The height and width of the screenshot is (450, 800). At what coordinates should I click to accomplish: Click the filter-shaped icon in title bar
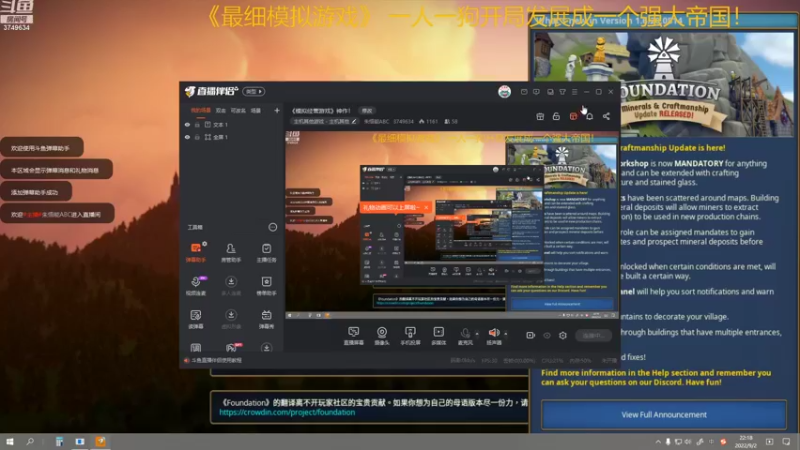(x=562, y=92)
